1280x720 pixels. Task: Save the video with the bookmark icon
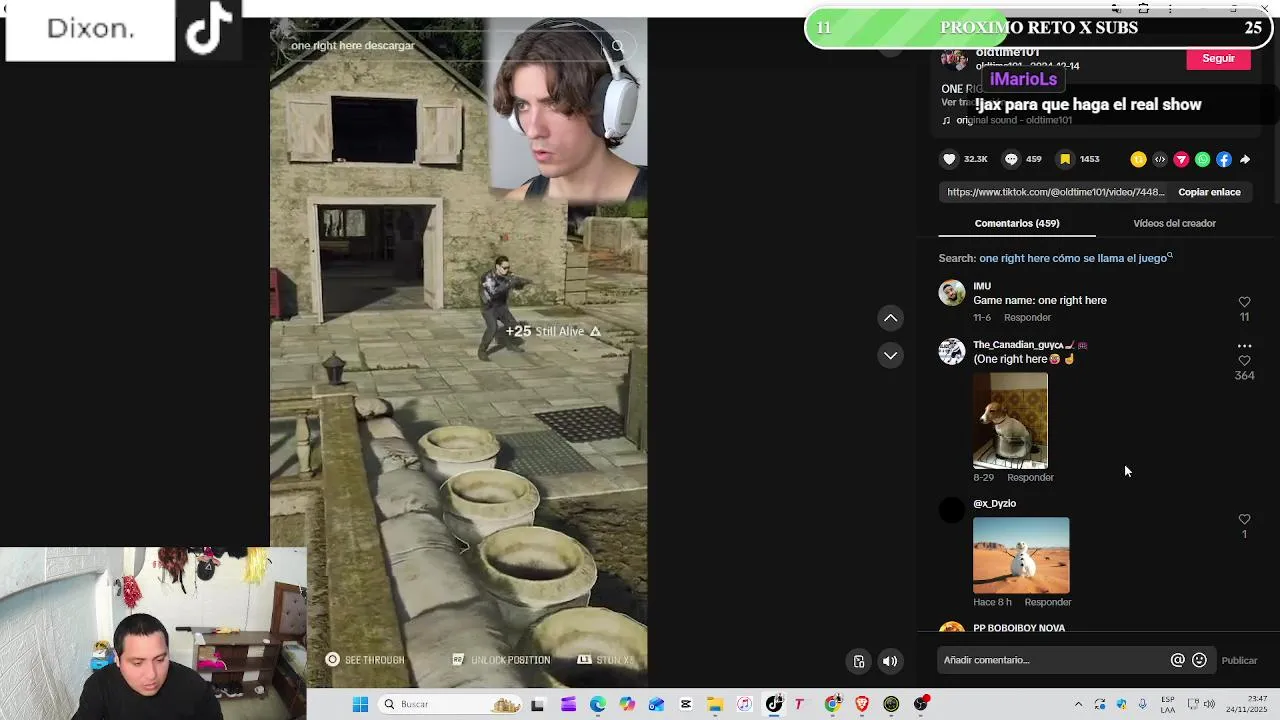tap(1065, 159)
